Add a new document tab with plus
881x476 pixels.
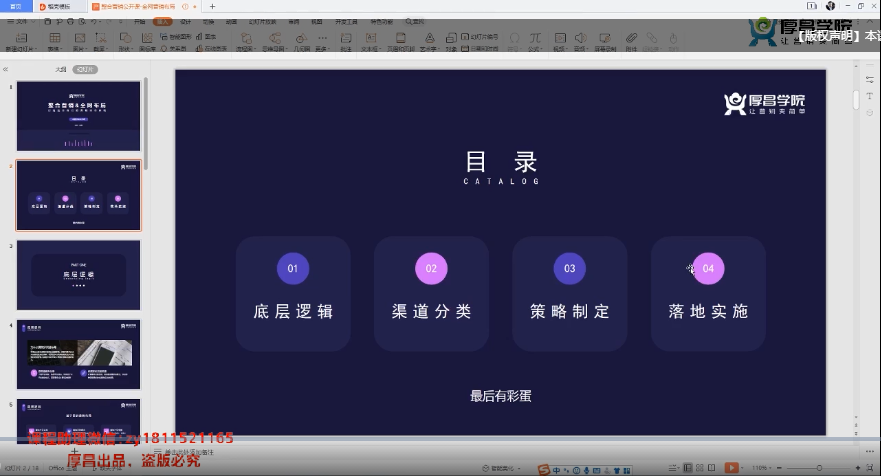[212, 7]
